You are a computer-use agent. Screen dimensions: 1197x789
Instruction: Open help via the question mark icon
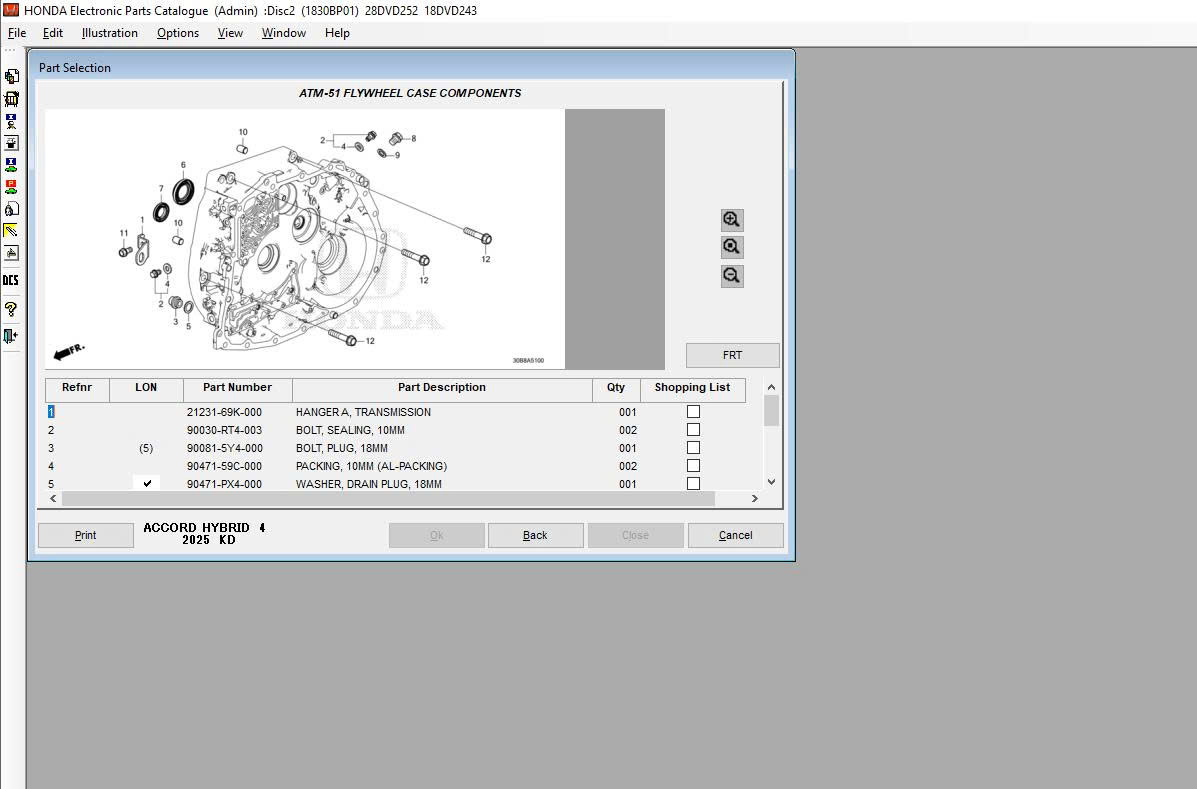click(x=11, y=309)
